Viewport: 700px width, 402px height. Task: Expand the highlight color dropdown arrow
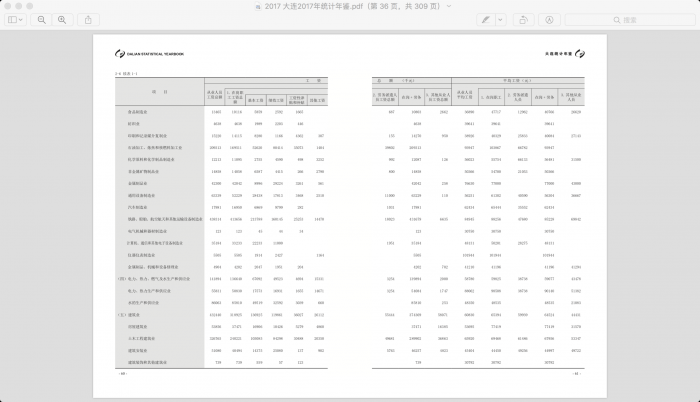(x=498, y=19)
